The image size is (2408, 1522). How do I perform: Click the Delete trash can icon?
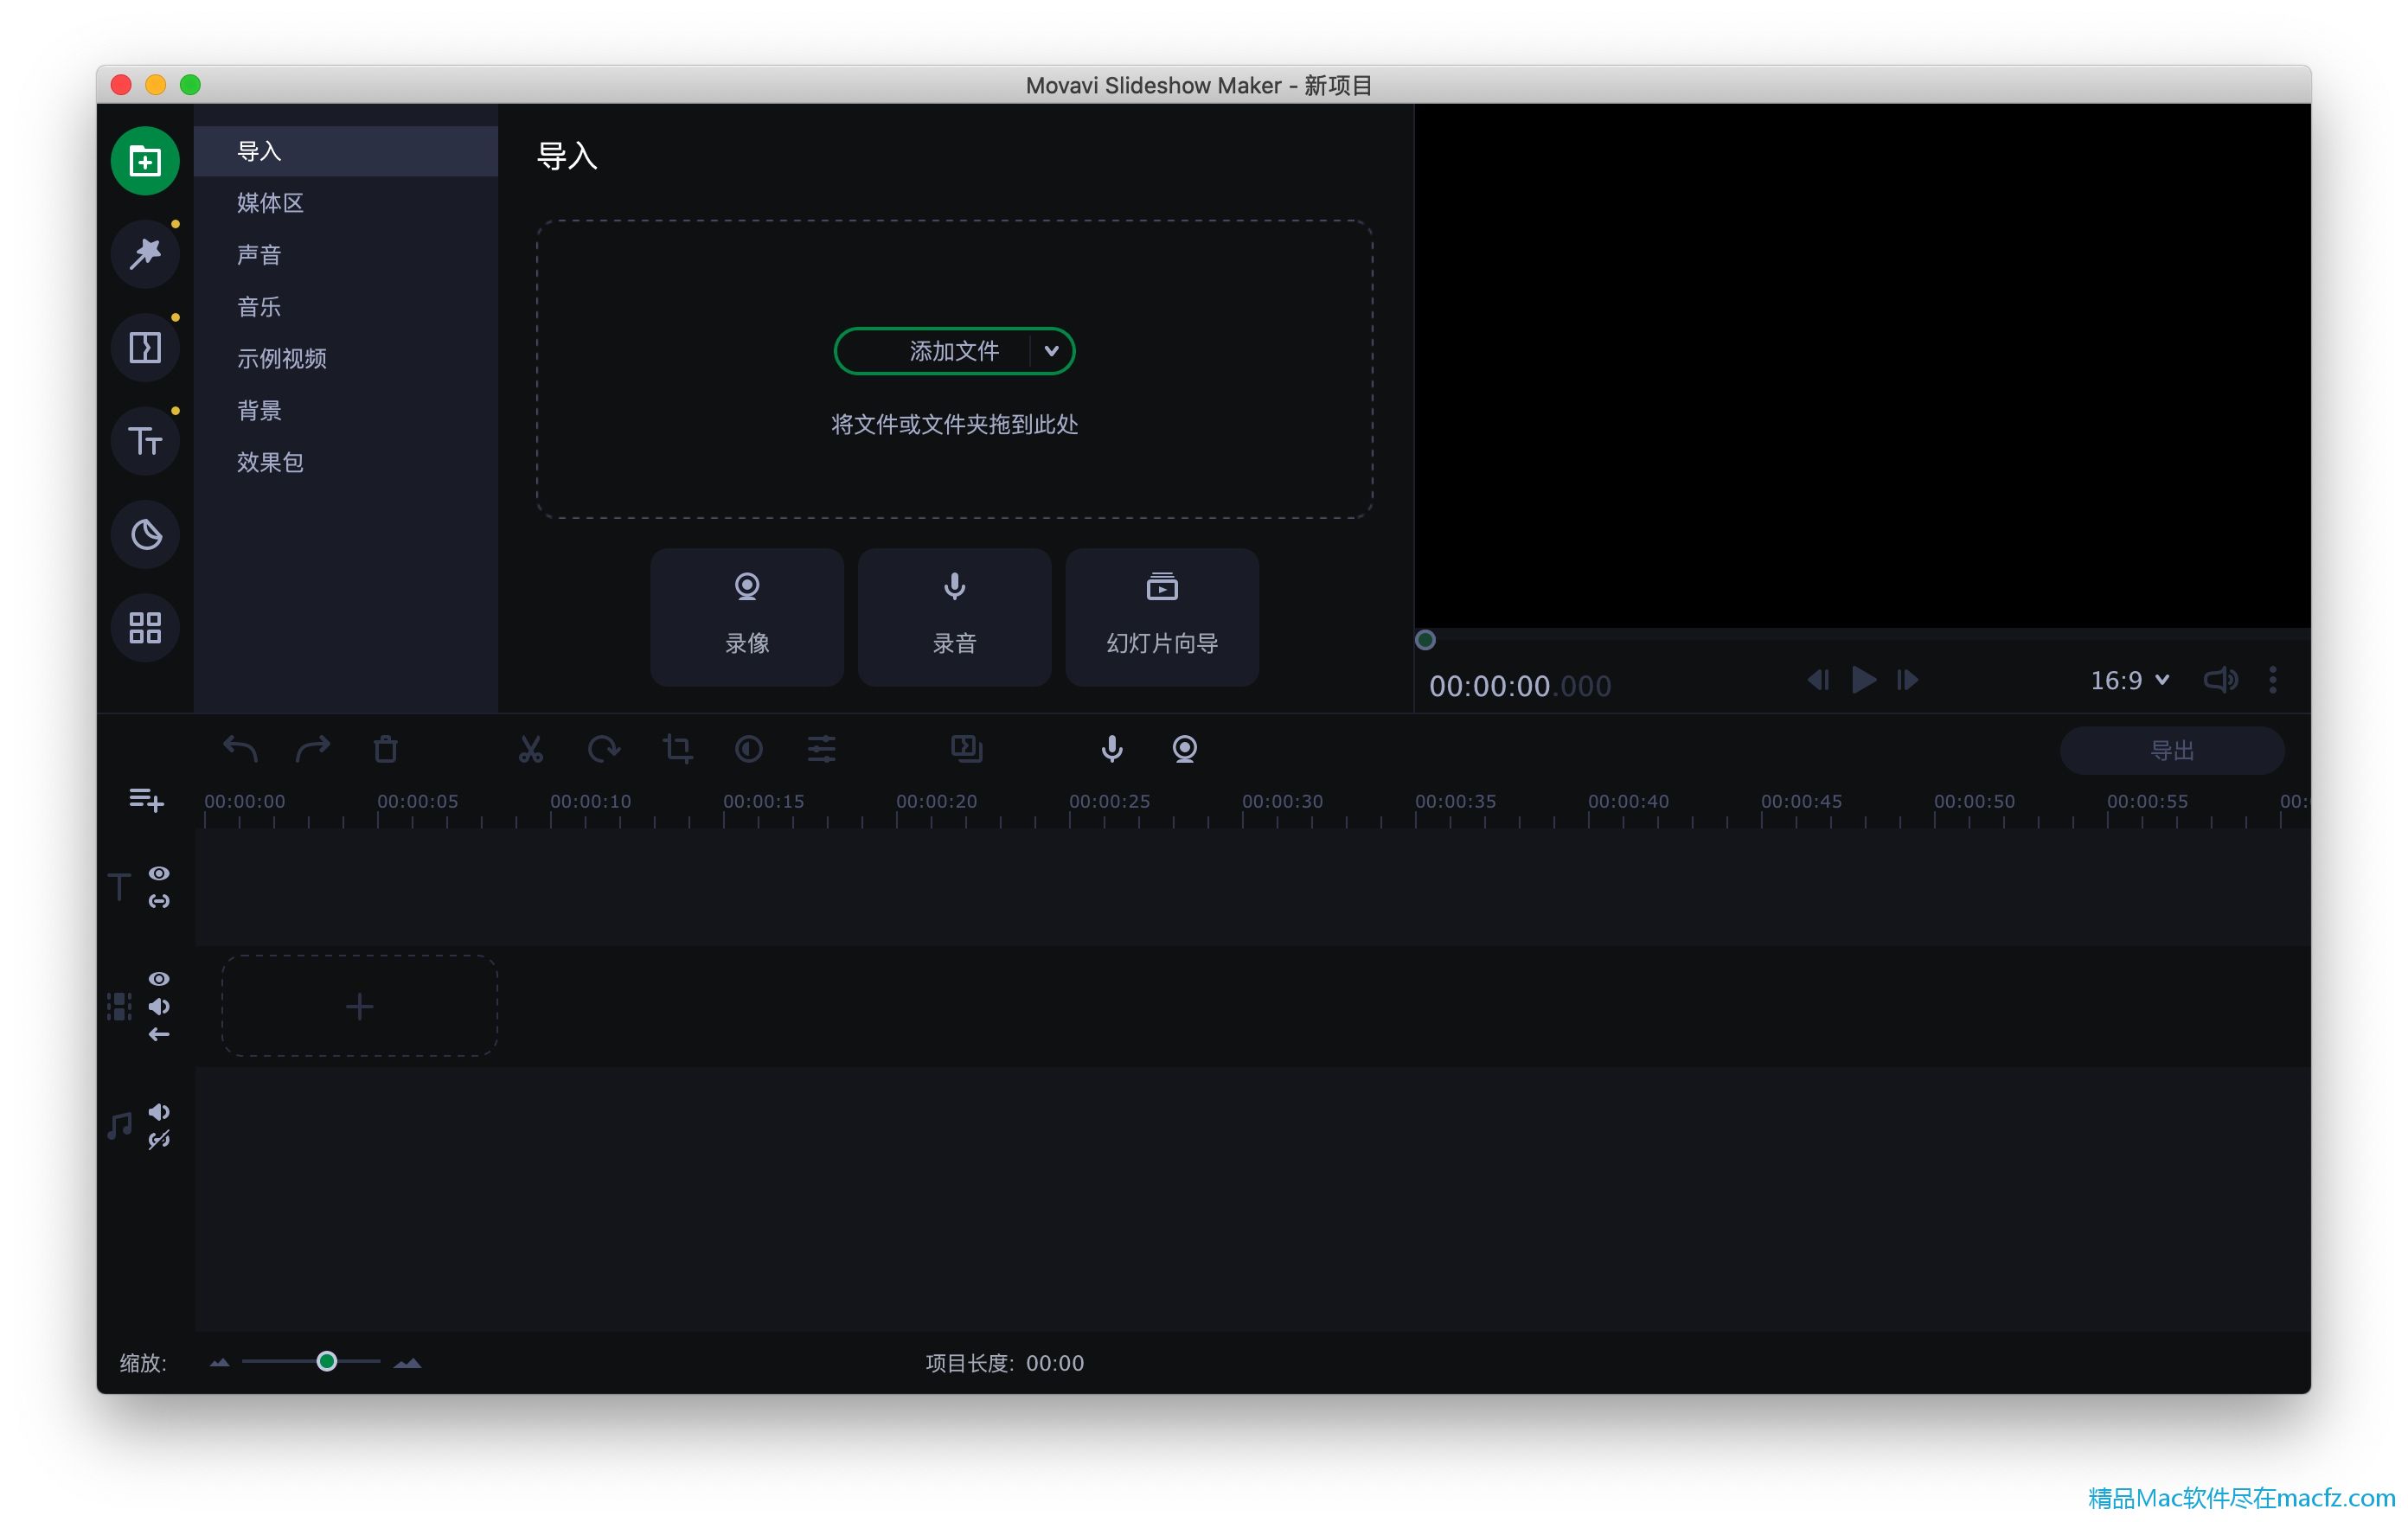click(386, 749)
